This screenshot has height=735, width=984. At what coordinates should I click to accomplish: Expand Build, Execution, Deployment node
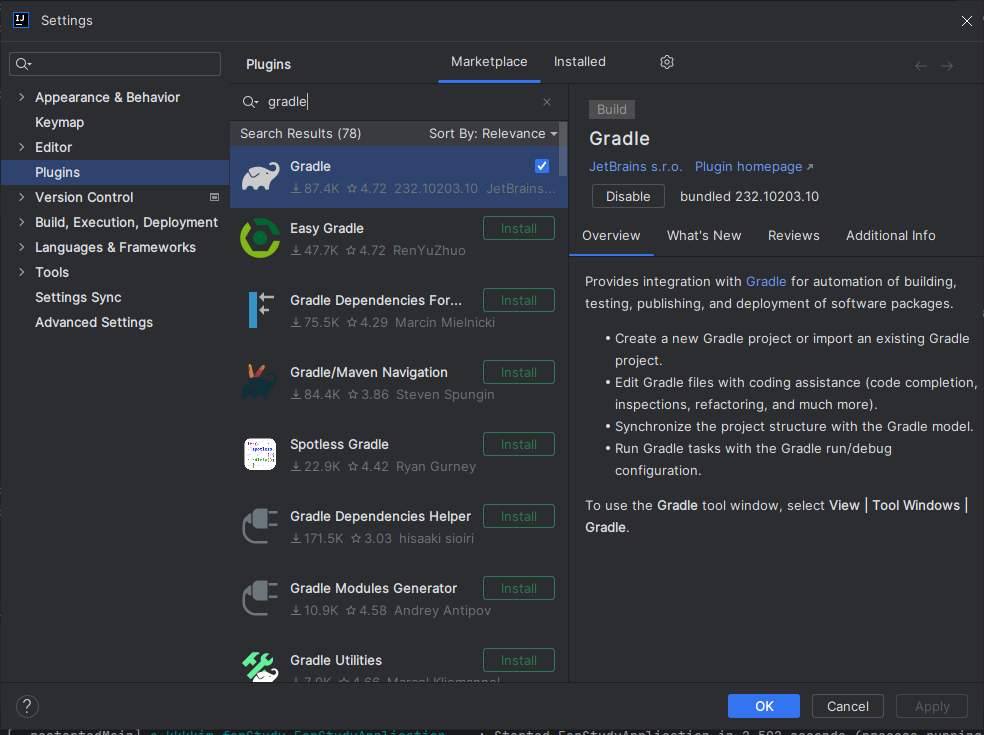pos(22,222)
